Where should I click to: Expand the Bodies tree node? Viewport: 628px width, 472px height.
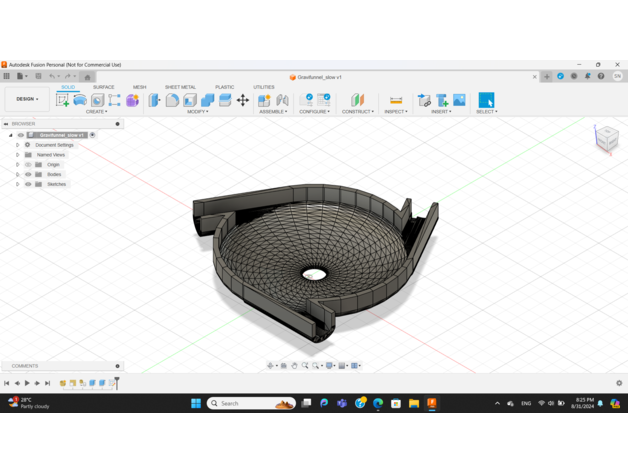(x=17, y=174)
